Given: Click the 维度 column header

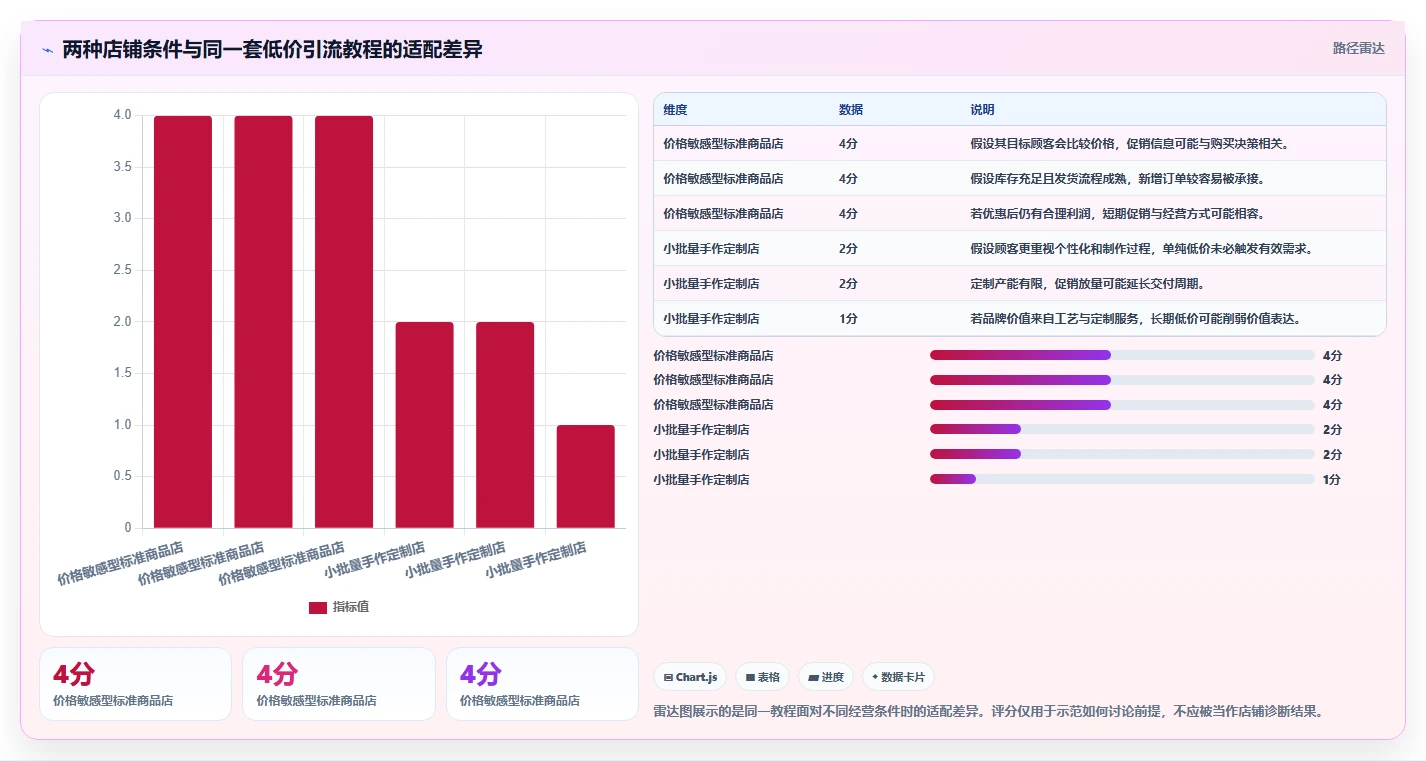Looking at the screenshot, I should point(675,110).
